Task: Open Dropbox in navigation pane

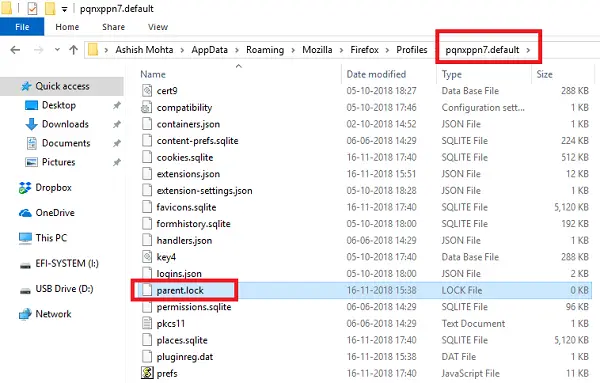Action: pos(53,187)
